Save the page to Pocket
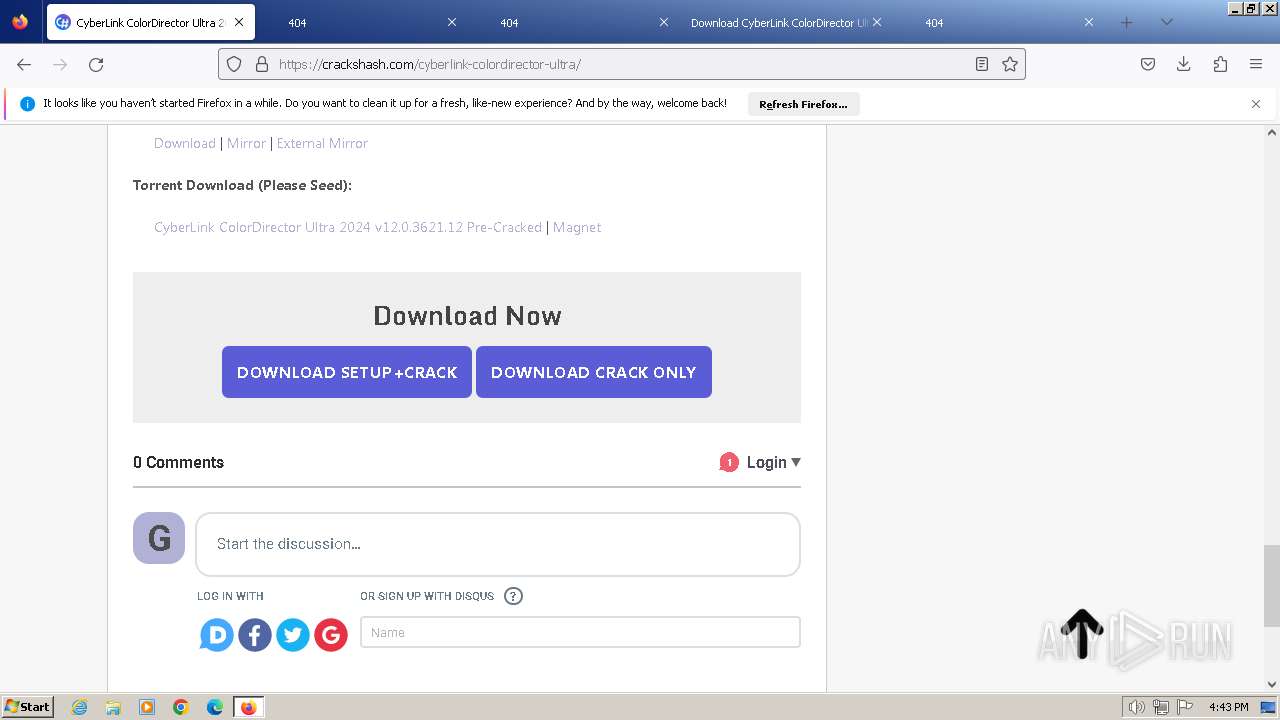Screen dimensions: 1280x720 point(1148,64)
